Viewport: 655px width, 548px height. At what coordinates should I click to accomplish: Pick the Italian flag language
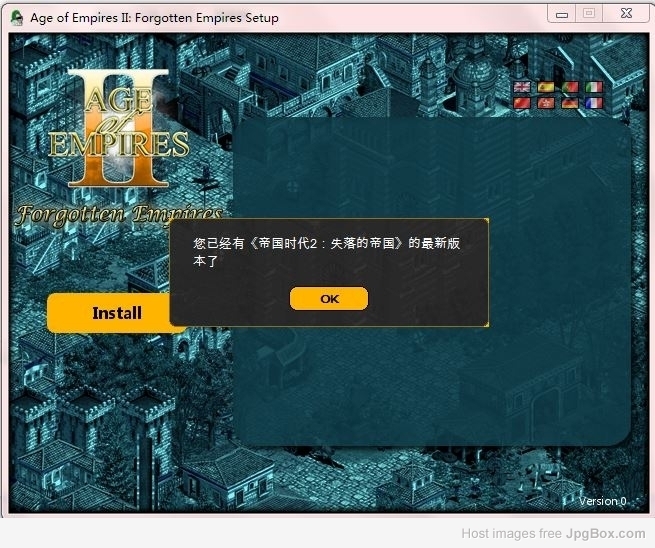[594, 88]
